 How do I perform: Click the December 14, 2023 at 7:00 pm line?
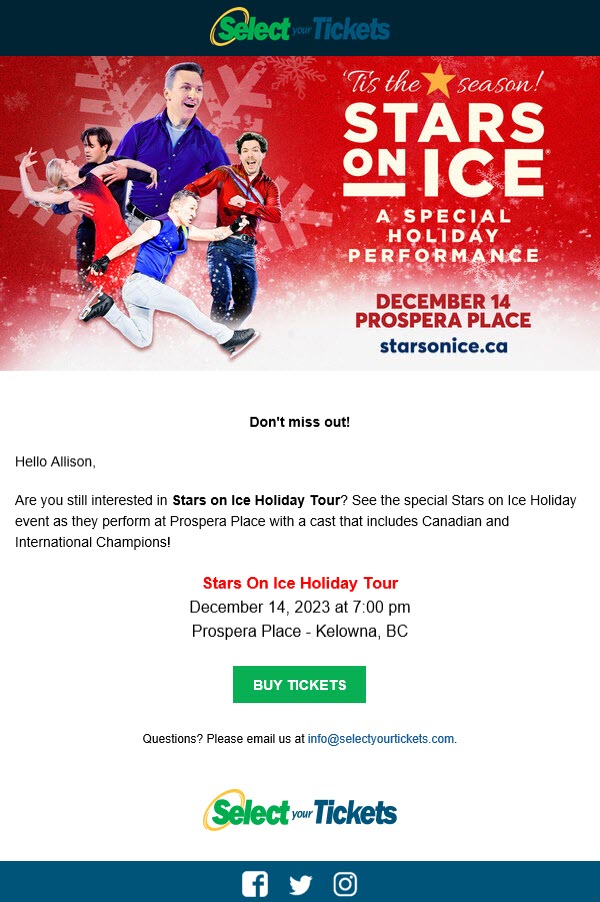point(300,607)
